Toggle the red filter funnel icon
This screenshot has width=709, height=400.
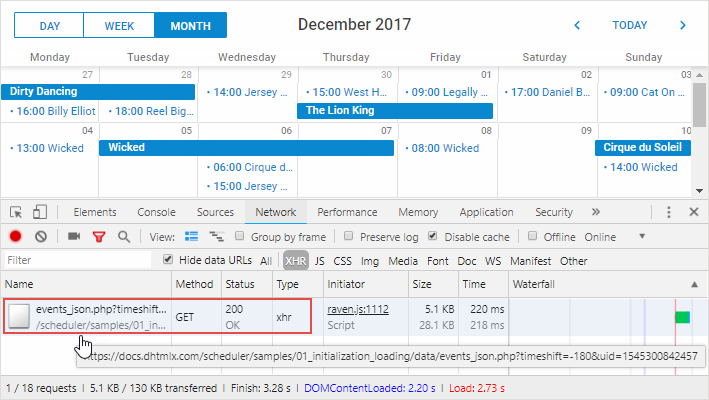click(x=99, y=237)
